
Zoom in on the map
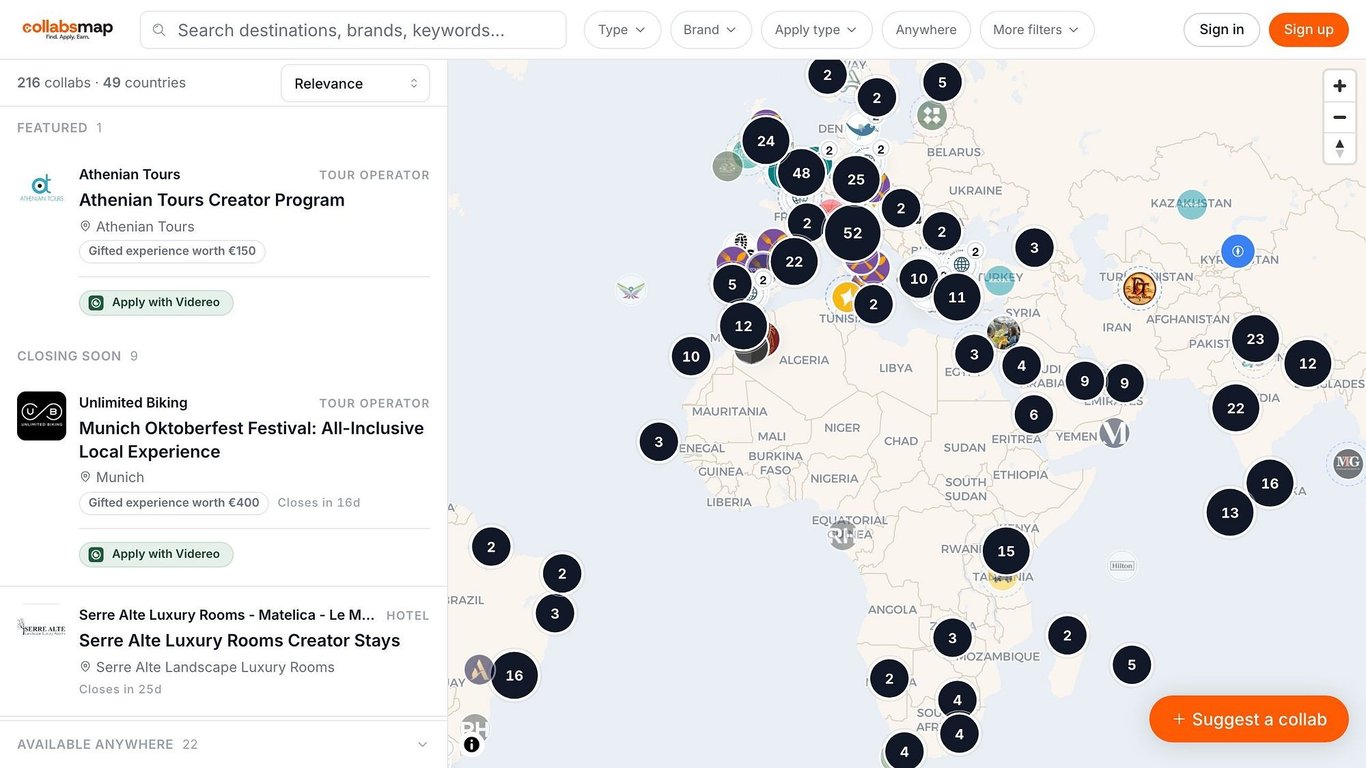[x=1339, y=86]
